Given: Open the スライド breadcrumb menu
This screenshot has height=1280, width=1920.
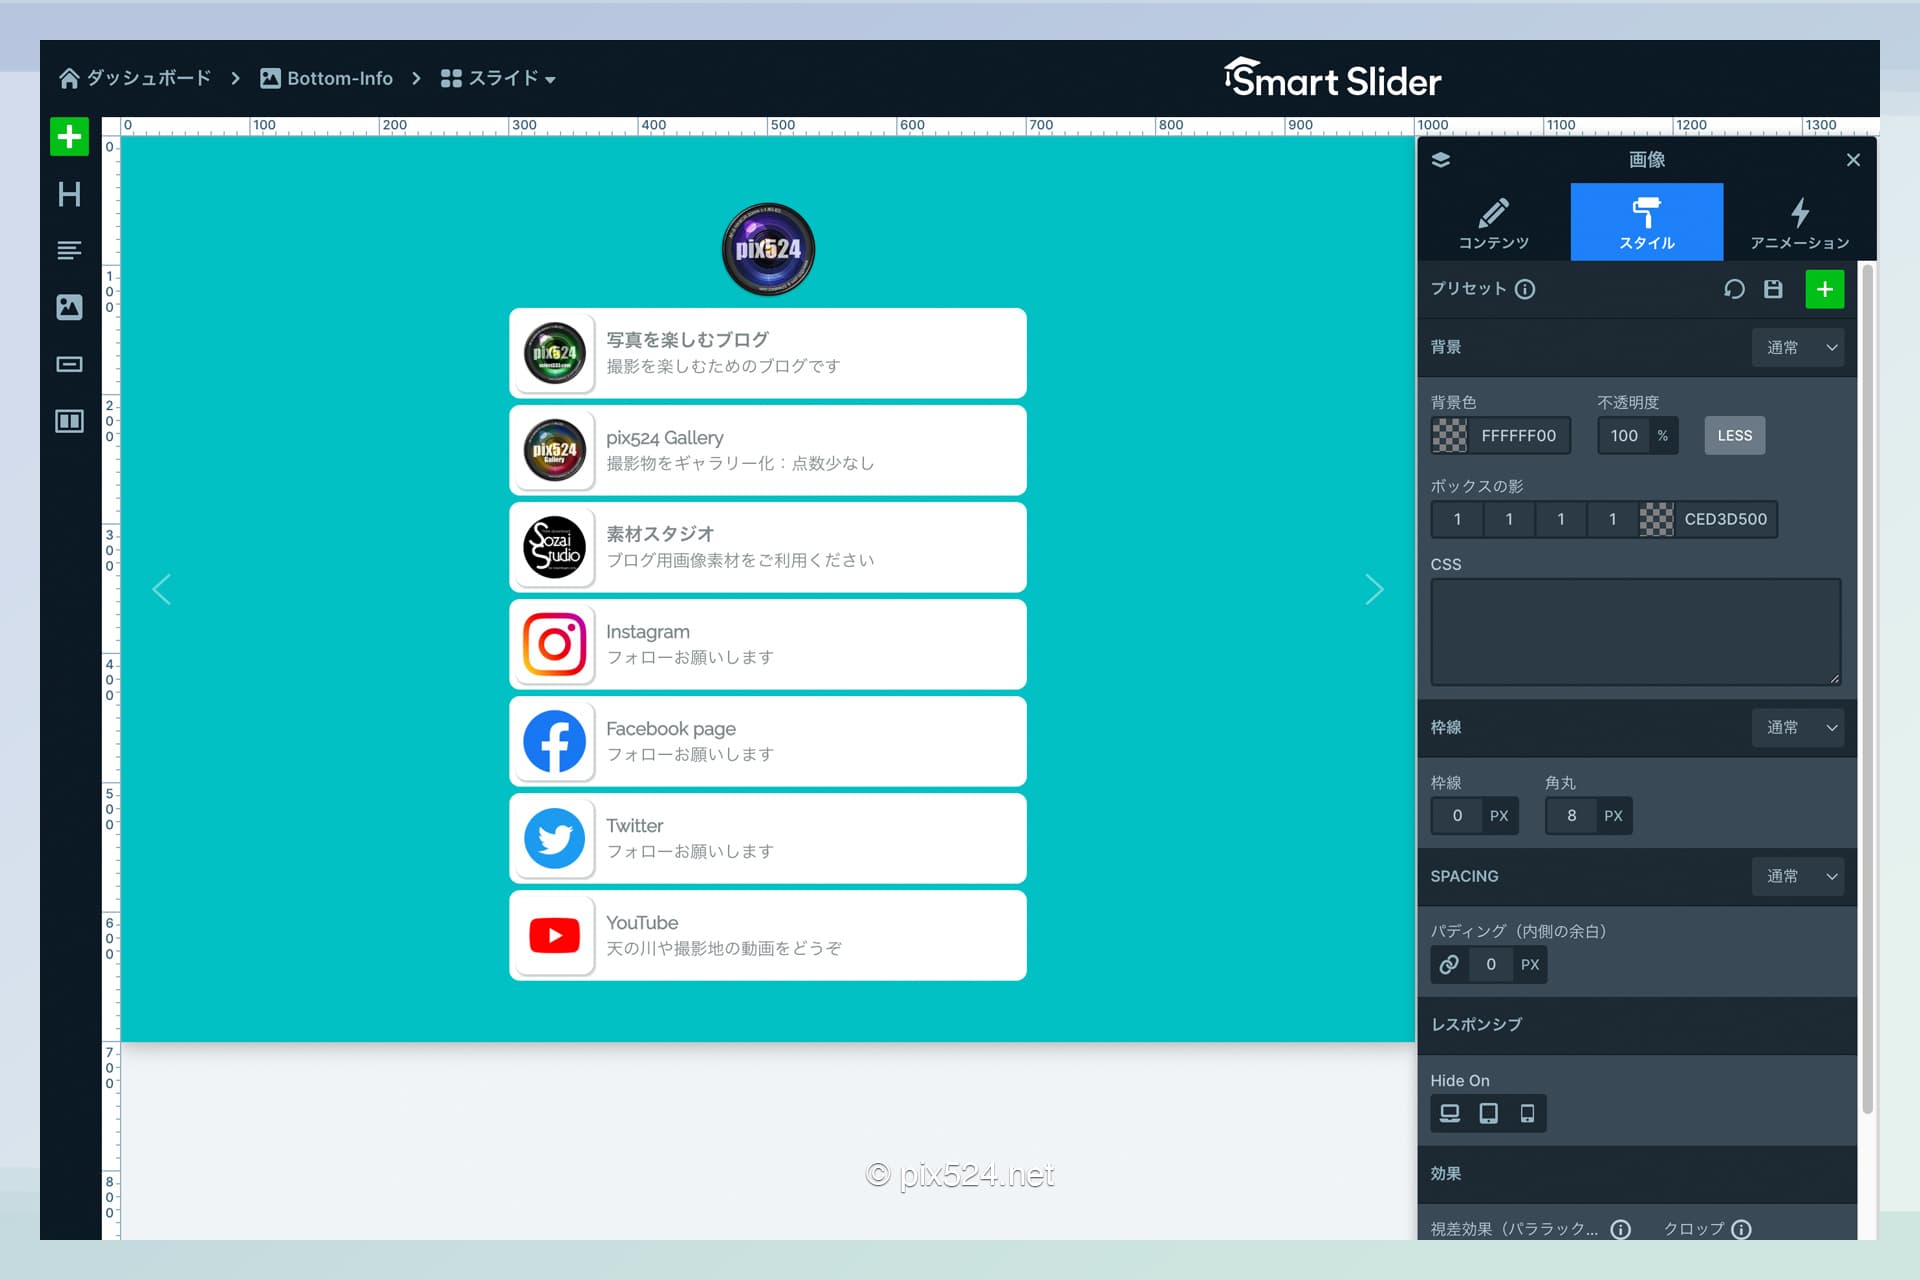Looking at the screenshot, I should pyautogui.click(x=505, y=78).
